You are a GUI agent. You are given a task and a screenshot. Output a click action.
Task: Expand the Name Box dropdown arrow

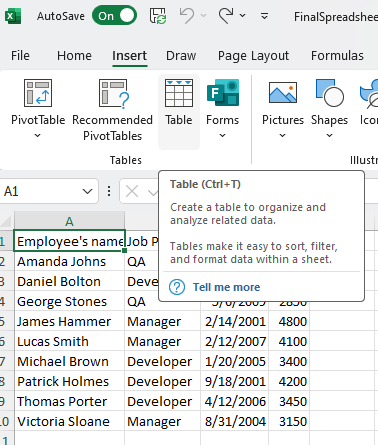(x=87, y=191)
